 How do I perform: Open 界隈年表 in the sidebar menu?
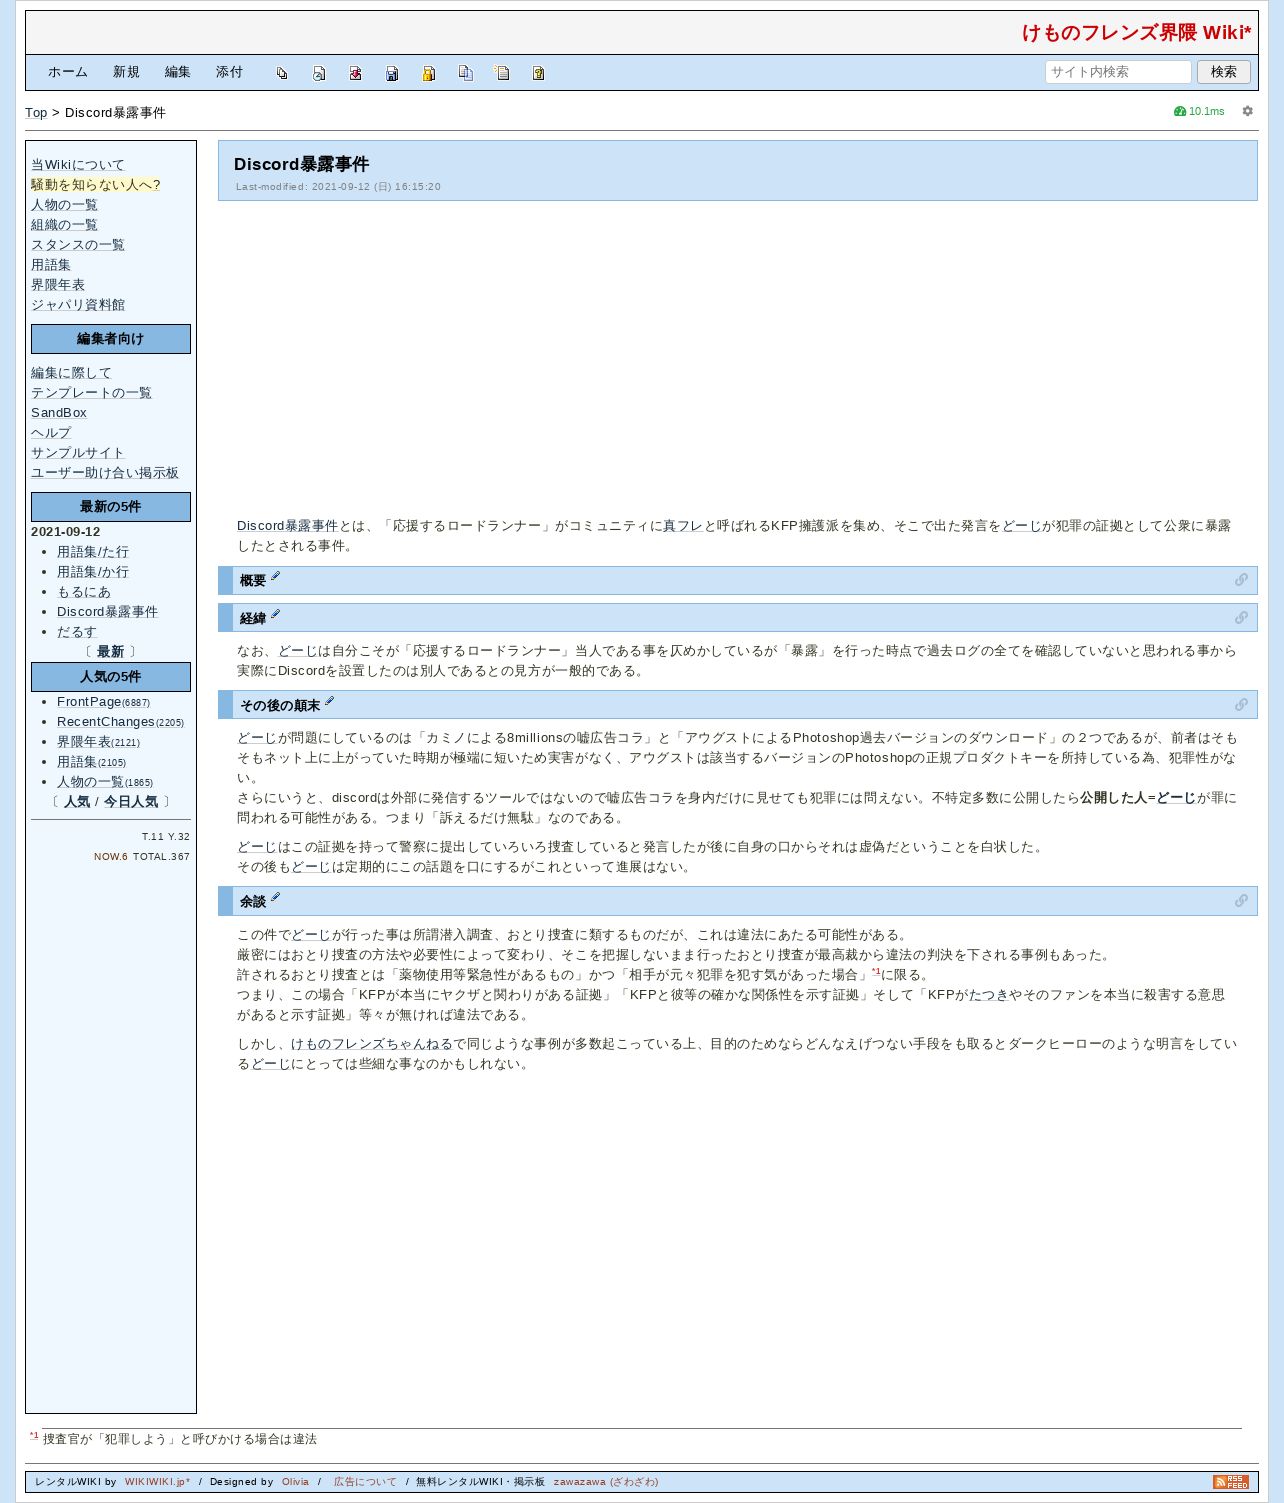click(x=58, y=285)
